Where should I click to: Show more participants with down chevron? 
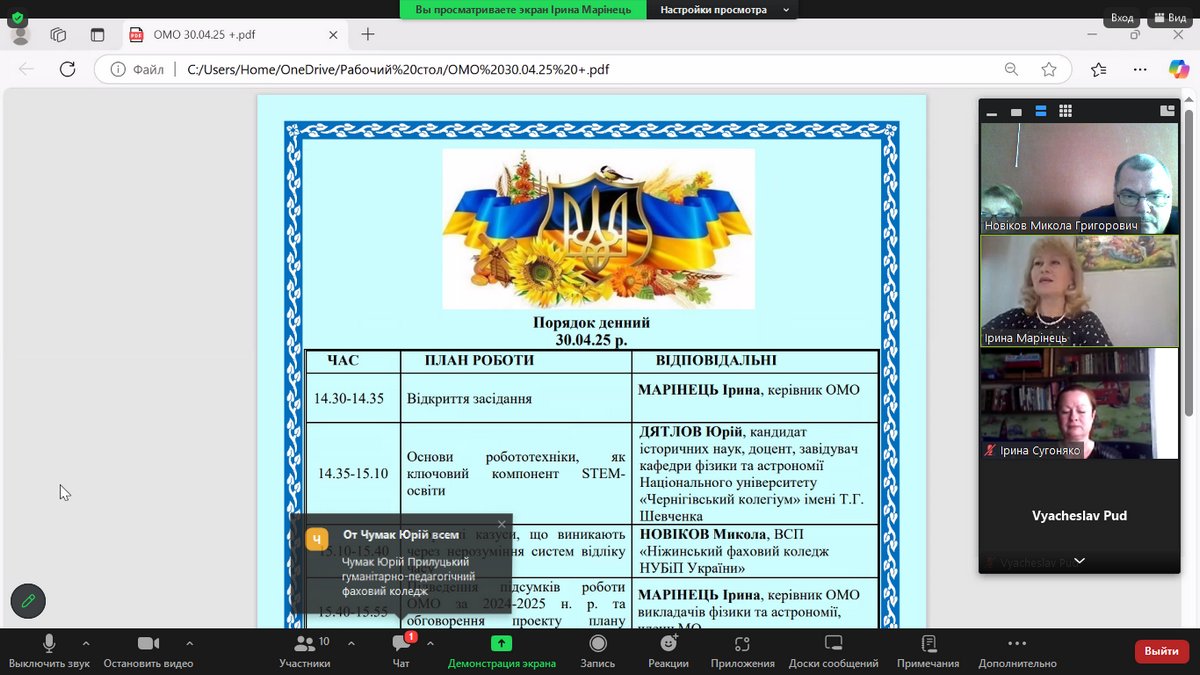[1079, 561]
